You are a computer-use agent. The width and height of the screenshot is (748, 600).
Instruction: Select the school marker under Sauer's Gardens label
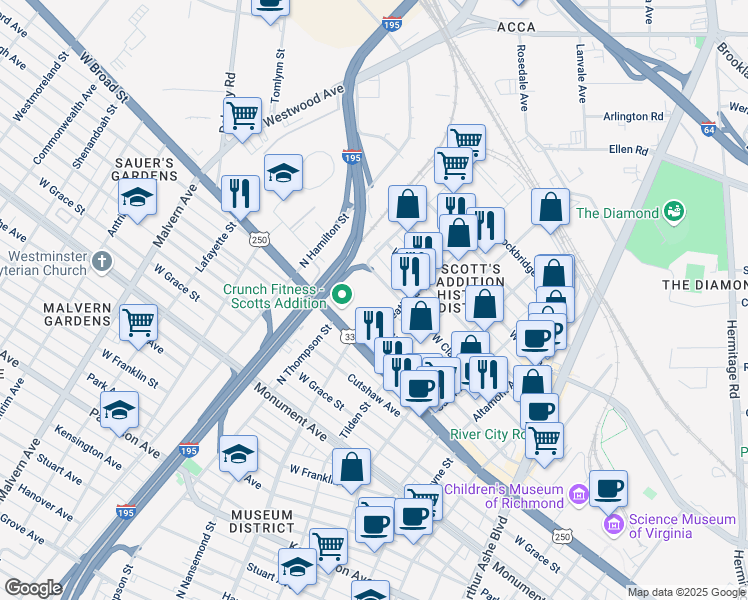(x=137, y=198)
